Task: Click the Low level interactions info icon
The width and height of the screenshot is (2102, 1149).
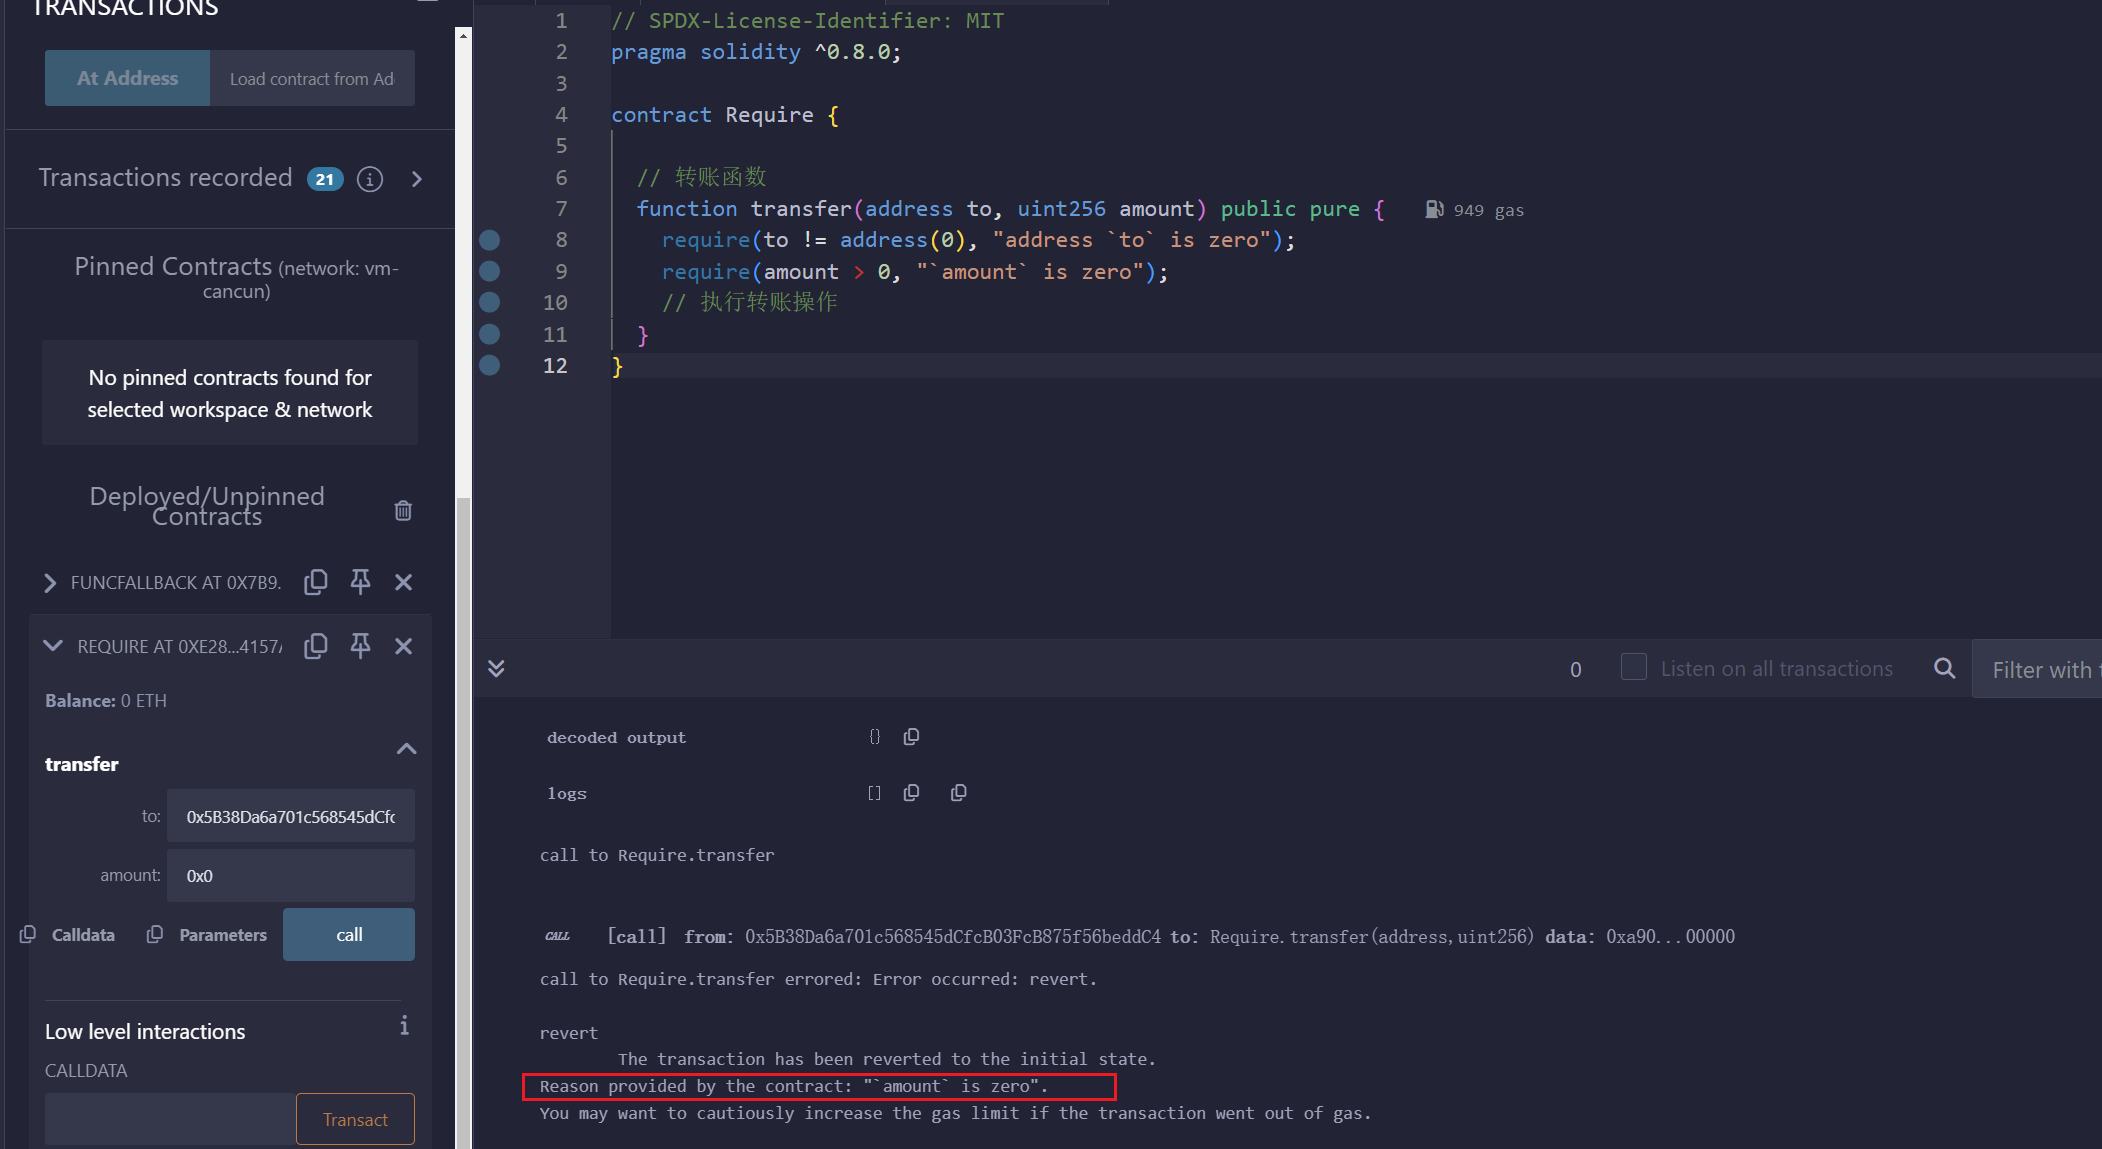Action: click(x=404, y=1026)
